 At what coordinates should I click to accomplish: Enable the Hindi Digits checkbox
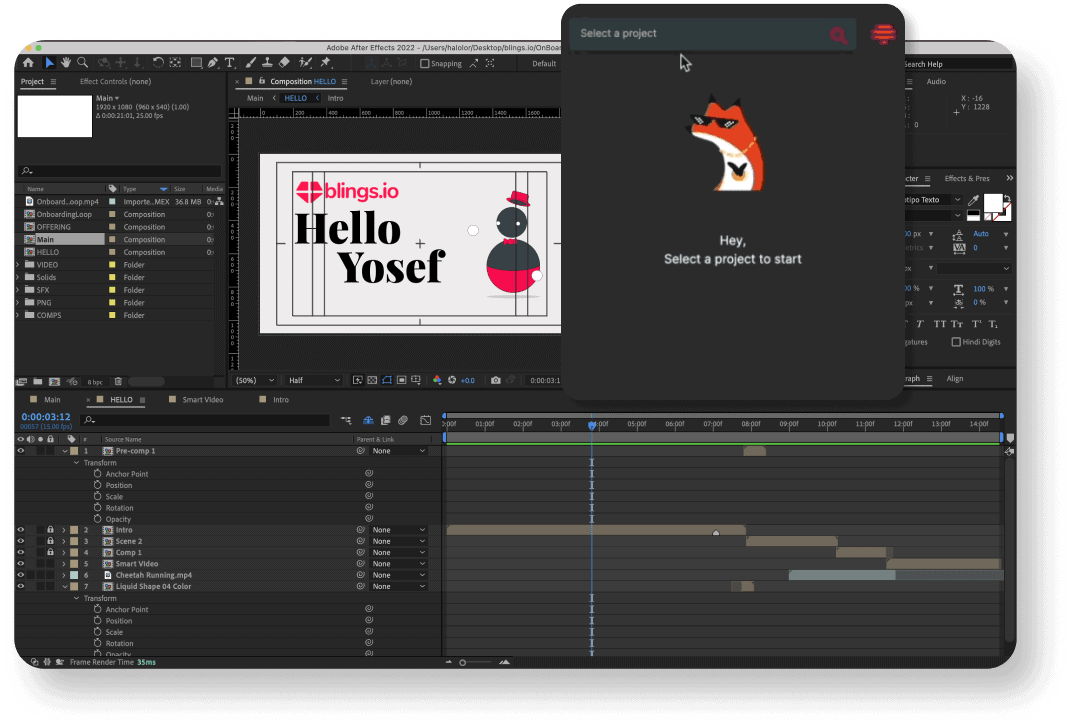click(956, 342)
